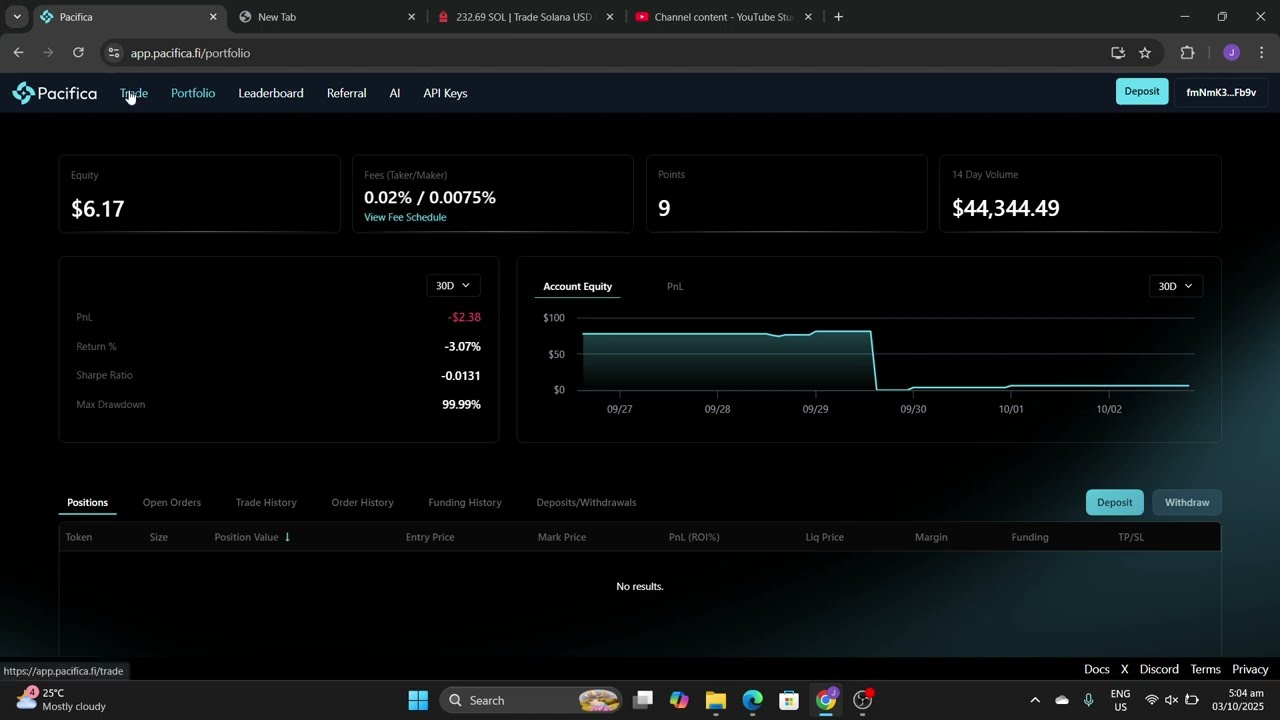Toggle sort on Position Value column
Screen dimensions: 1280x720
[251, 537]
